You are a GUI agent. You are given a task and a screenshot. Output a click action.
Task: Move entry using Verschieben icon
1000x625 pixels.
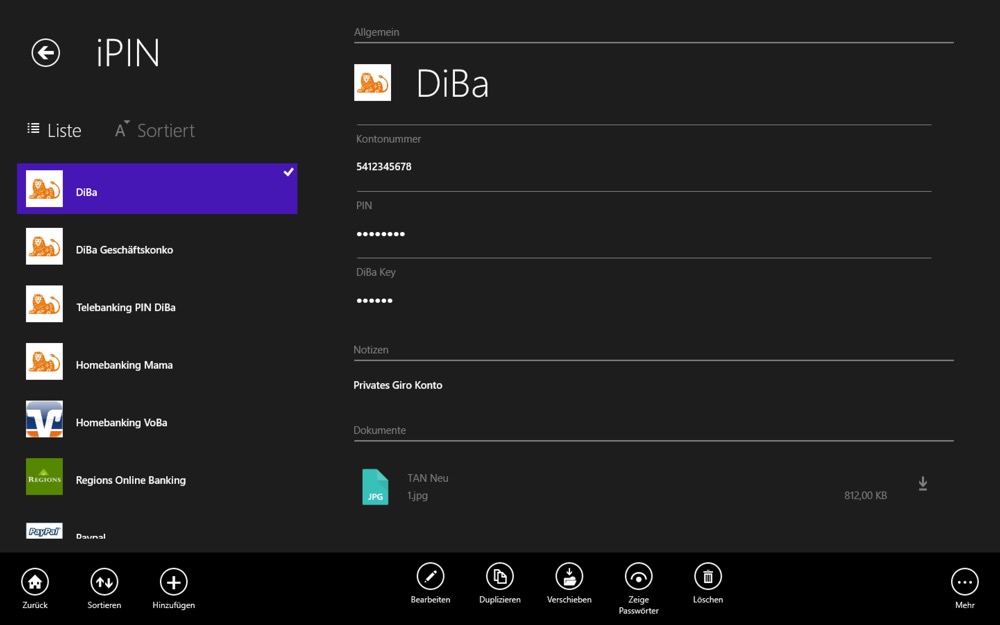[x=569, y=577]
